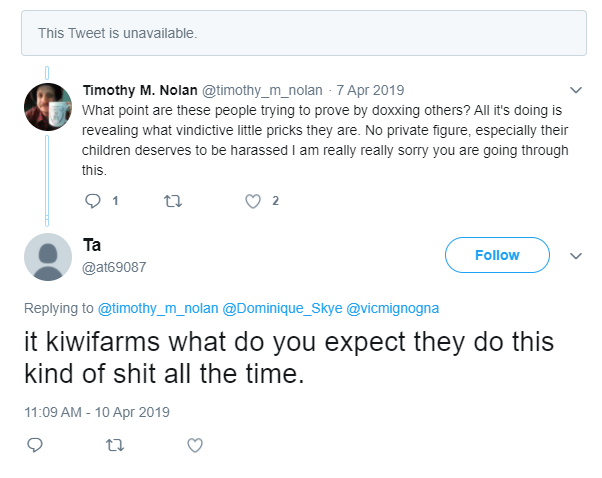Click the unavailable tweet notice box
Image resolution: width=602 pixels, height=478 pixels.
304,33
